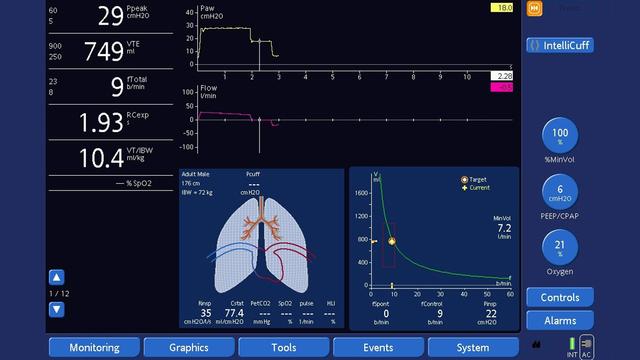The width and height of the screenshot is (640, 360).
Task: Click the yellow target marker on ASV graph
Action: pyautogui.click(x=392, y=242)
